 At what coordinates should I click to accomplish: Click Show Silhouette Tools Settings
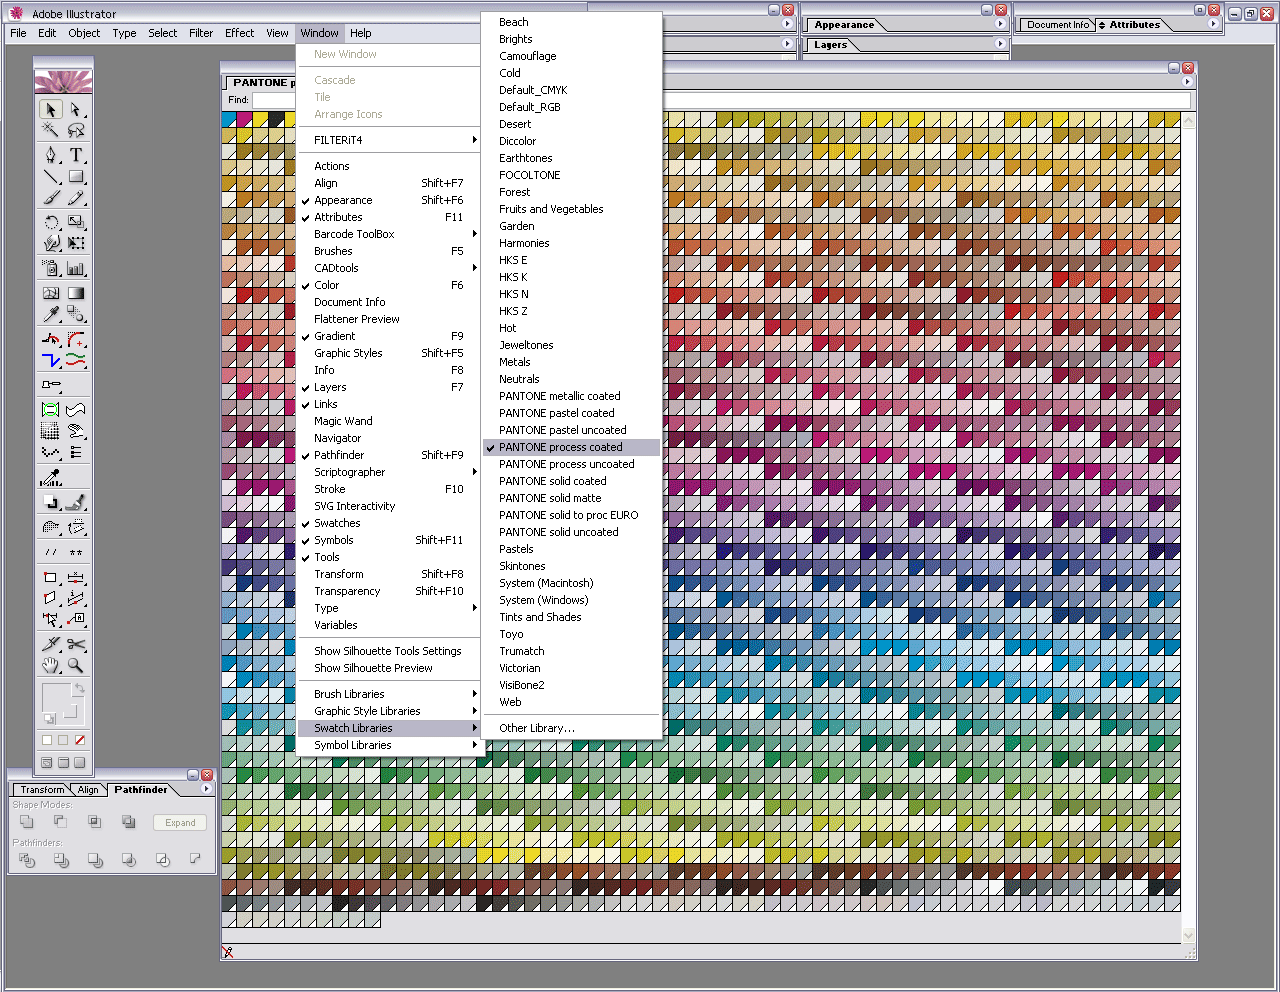[x=388, y=651]
